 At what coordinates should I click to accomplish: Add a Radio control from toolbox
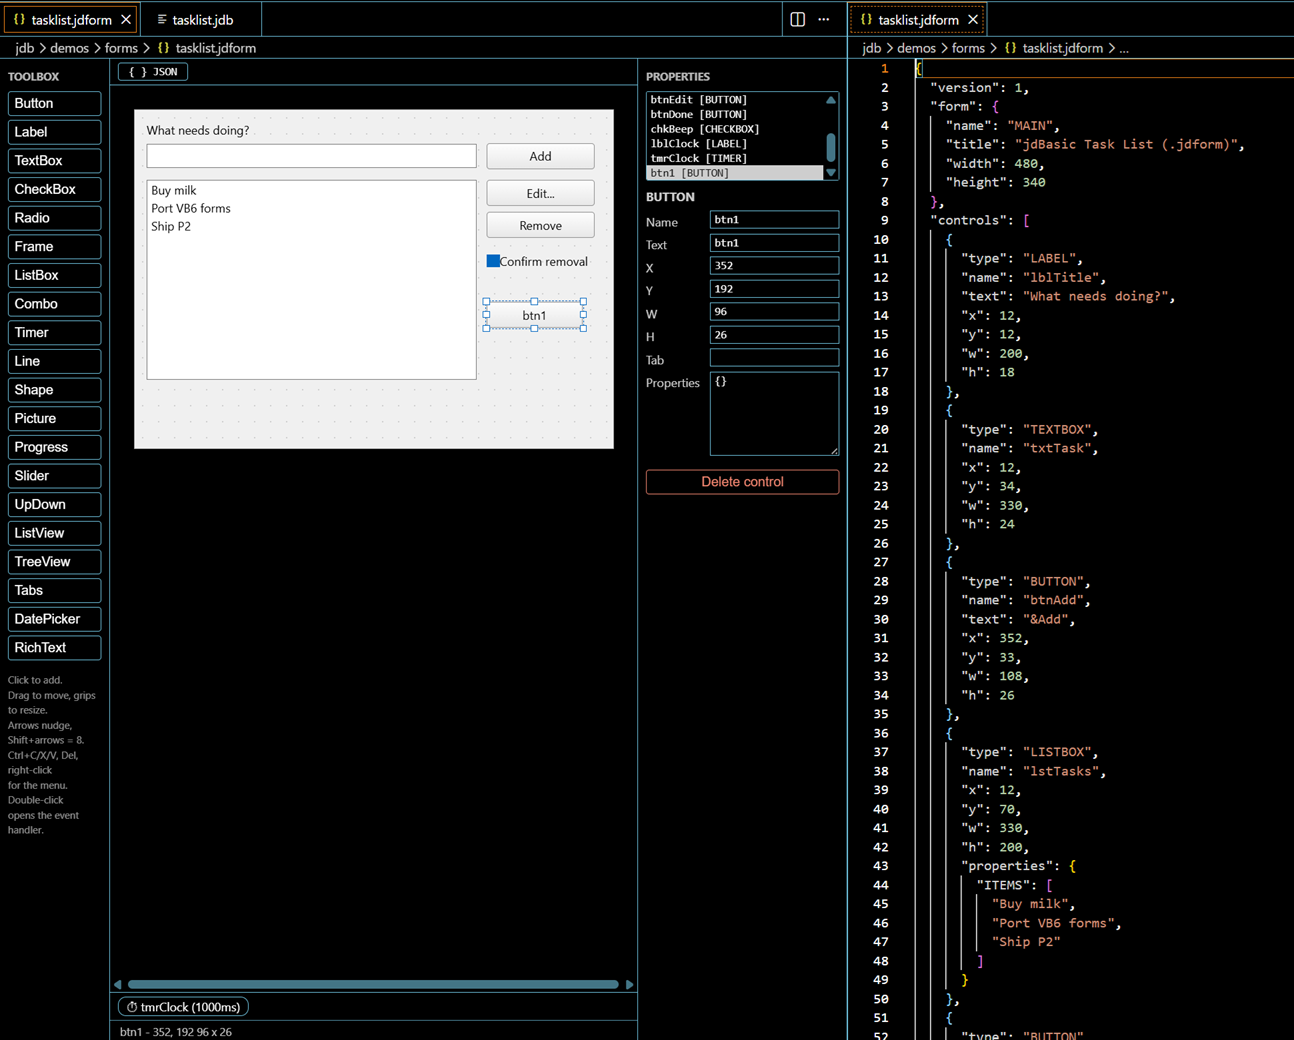(54, 218)
